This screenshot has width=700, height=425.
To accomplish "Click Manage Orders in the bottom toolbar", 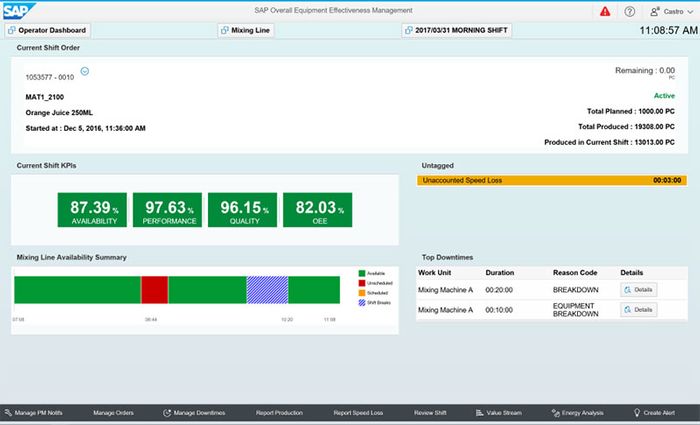I will [113, 413].
